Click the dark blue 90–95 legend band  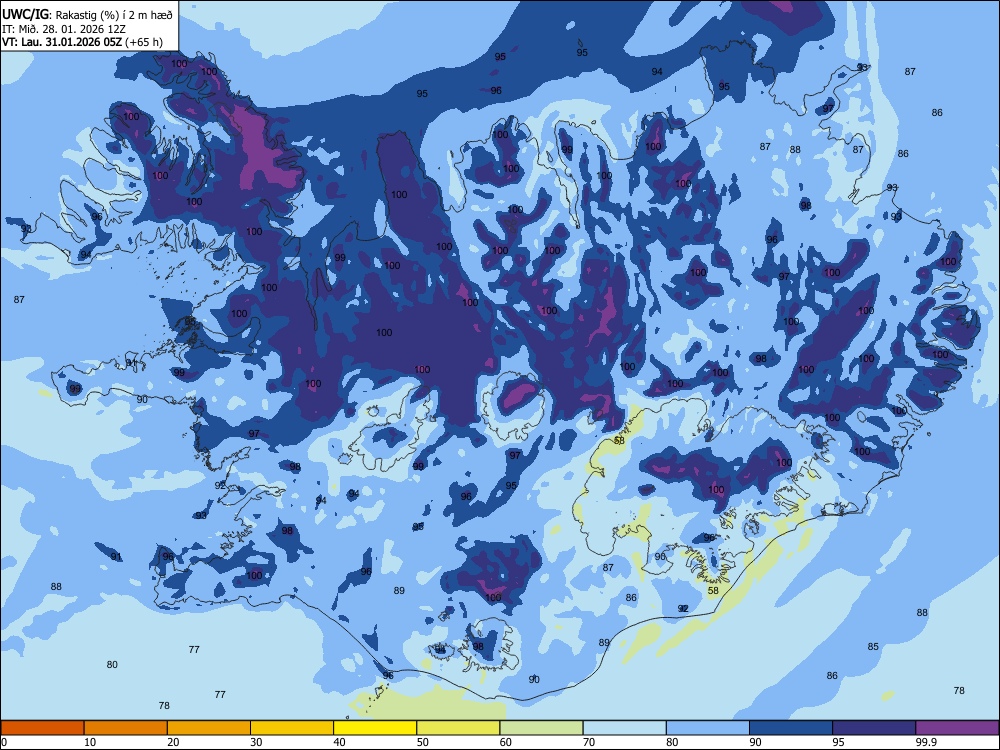791,728
